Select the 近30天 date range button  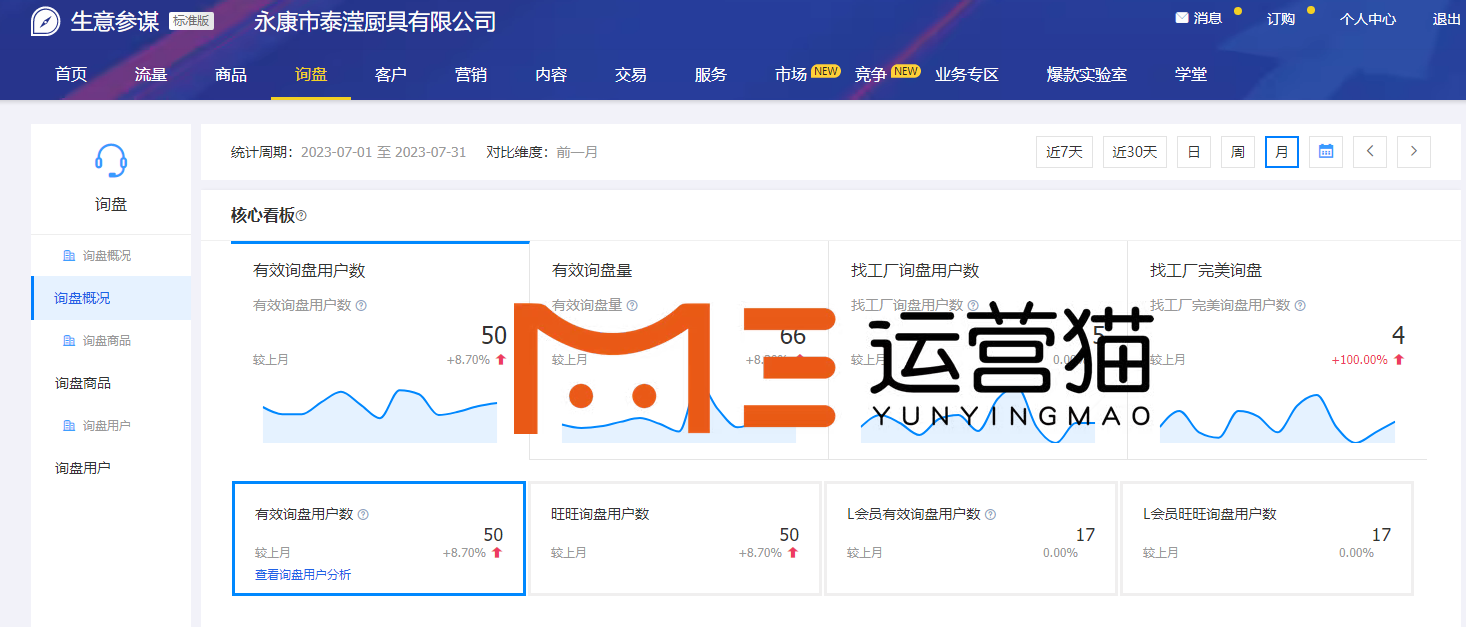pyautogui.click(x=1135, y=152)
